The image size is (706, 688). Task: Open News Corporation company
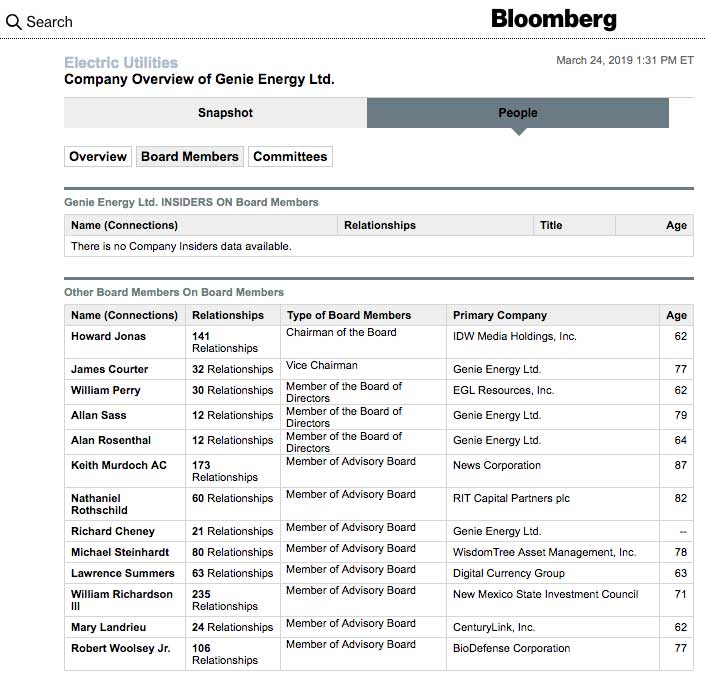(497, 465)
